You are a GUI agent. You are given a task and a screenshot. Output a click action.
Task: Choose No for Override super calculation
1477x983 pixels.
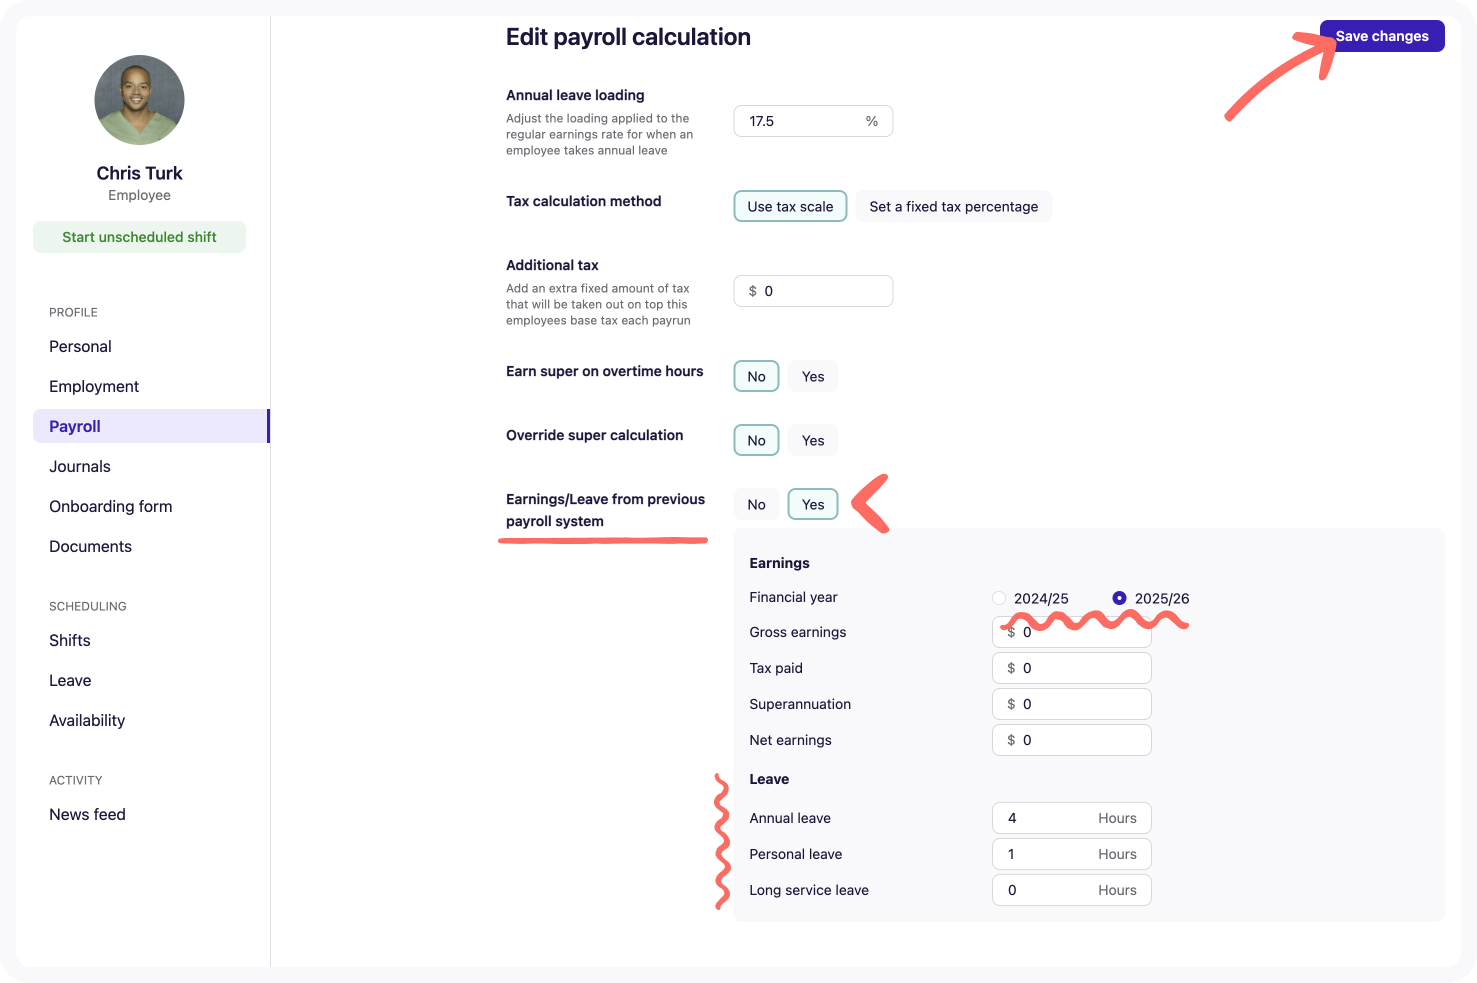(756, 441)
